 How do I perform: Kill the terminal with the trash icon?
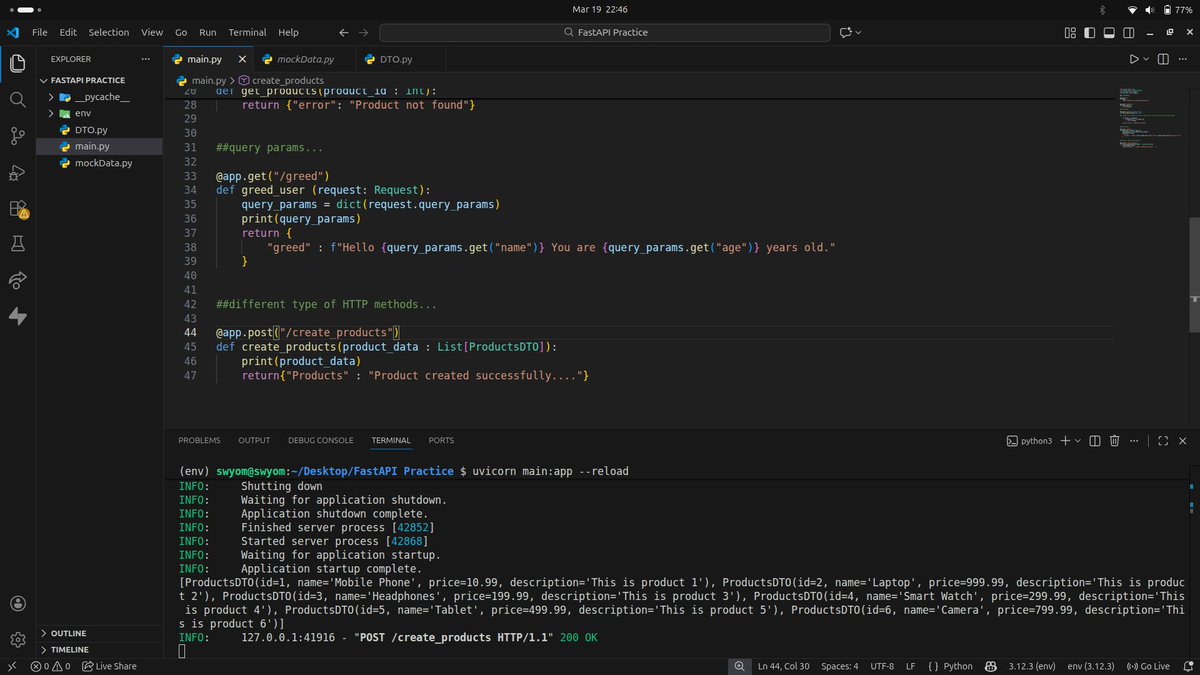tap(1115, 440)
